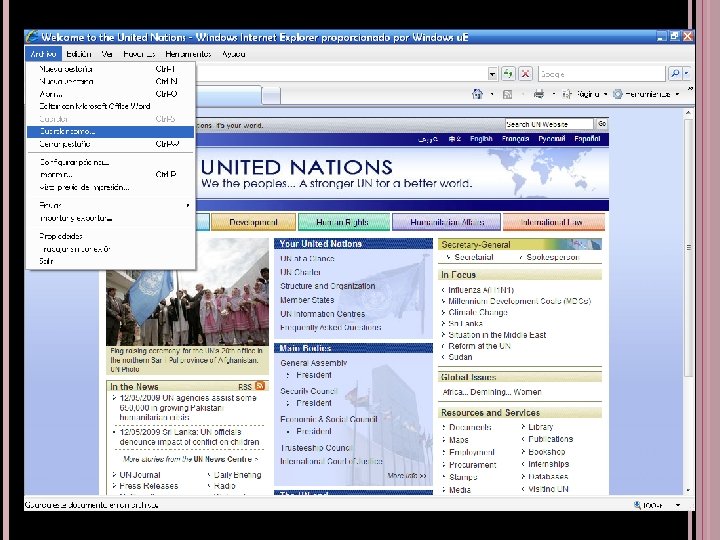This screenshot has height=540, width=720.
Task: Open the address bar history dropdown arrow
Action: 492,73
